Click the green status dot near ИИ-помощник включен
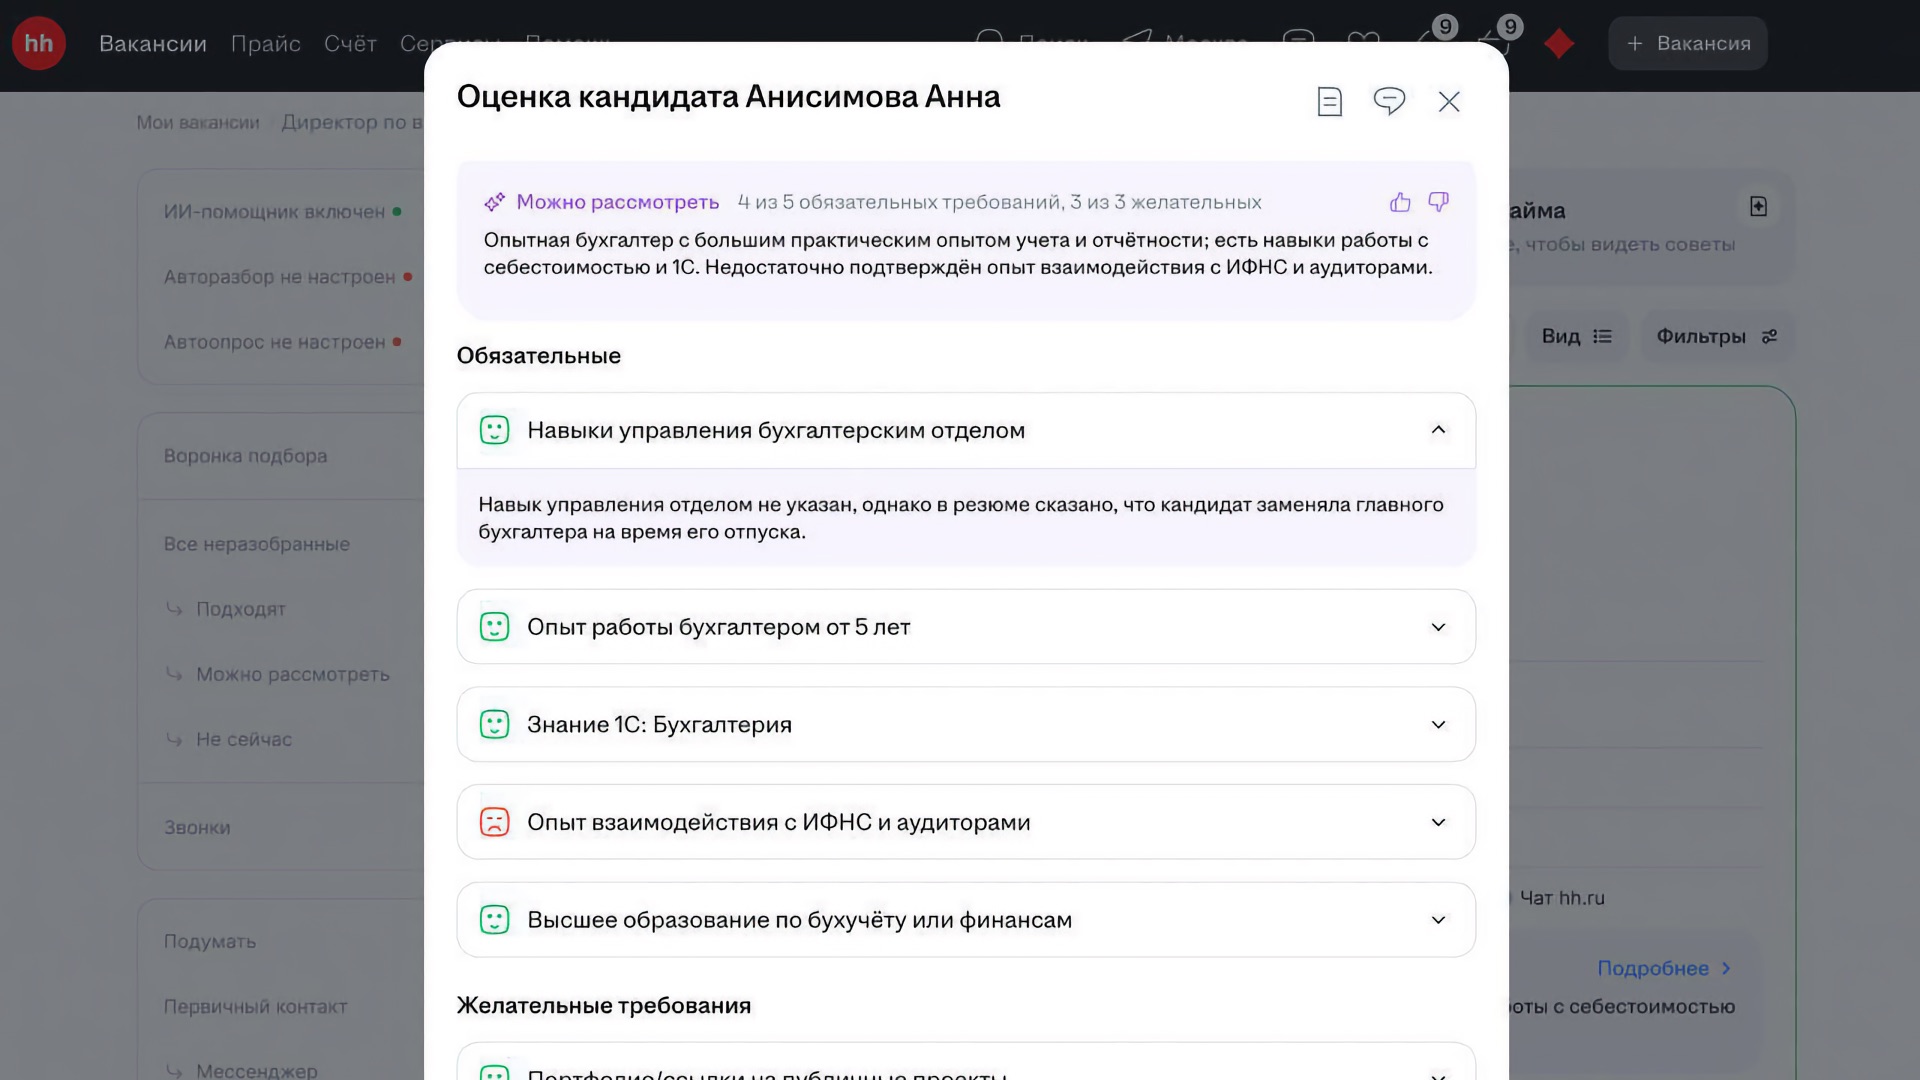 [399, 212]
